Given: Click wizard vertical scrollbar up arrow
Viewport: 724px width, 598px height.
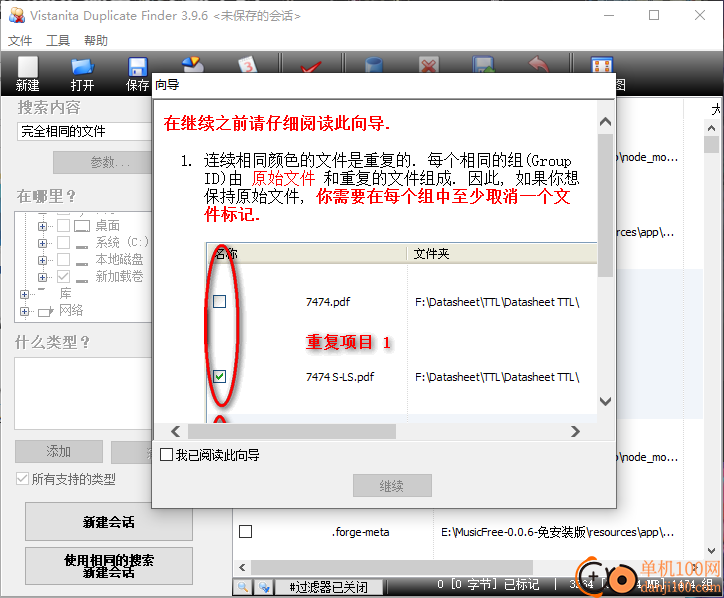Looking at the screenshot, I should 605,122.
